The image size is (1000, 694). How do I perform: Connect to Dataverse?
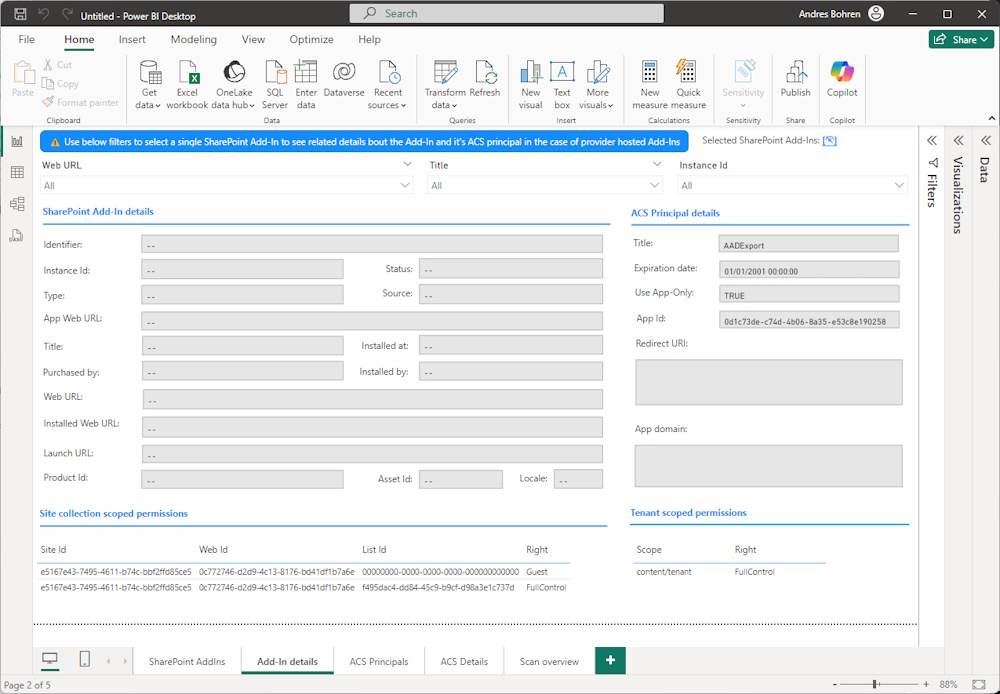[x=344, y=79]
